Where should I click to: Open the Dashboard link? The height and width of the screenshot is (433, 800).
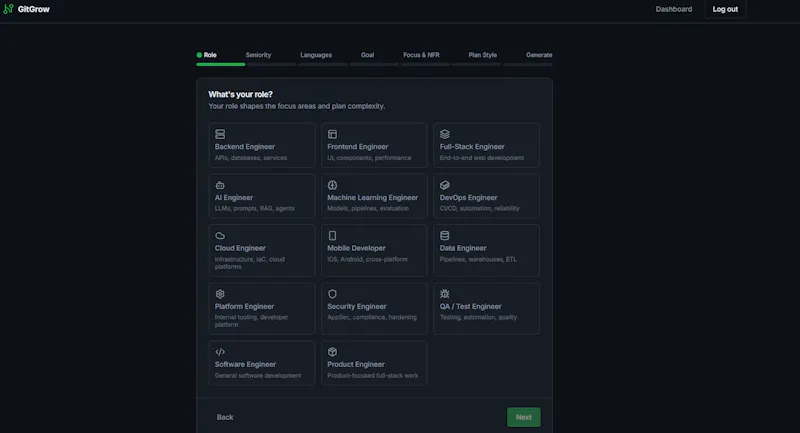click(673, 9)
